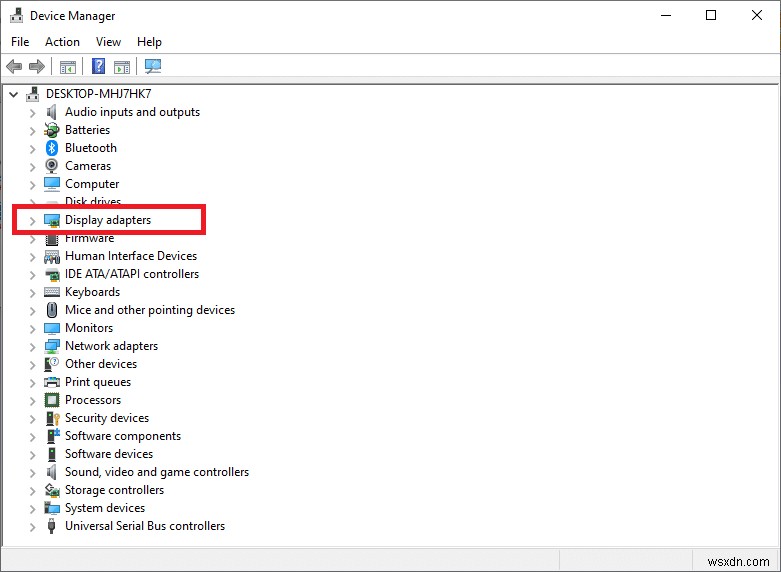Click the Bluetooth category icon

pyautogui.click(x=52, y=148)
